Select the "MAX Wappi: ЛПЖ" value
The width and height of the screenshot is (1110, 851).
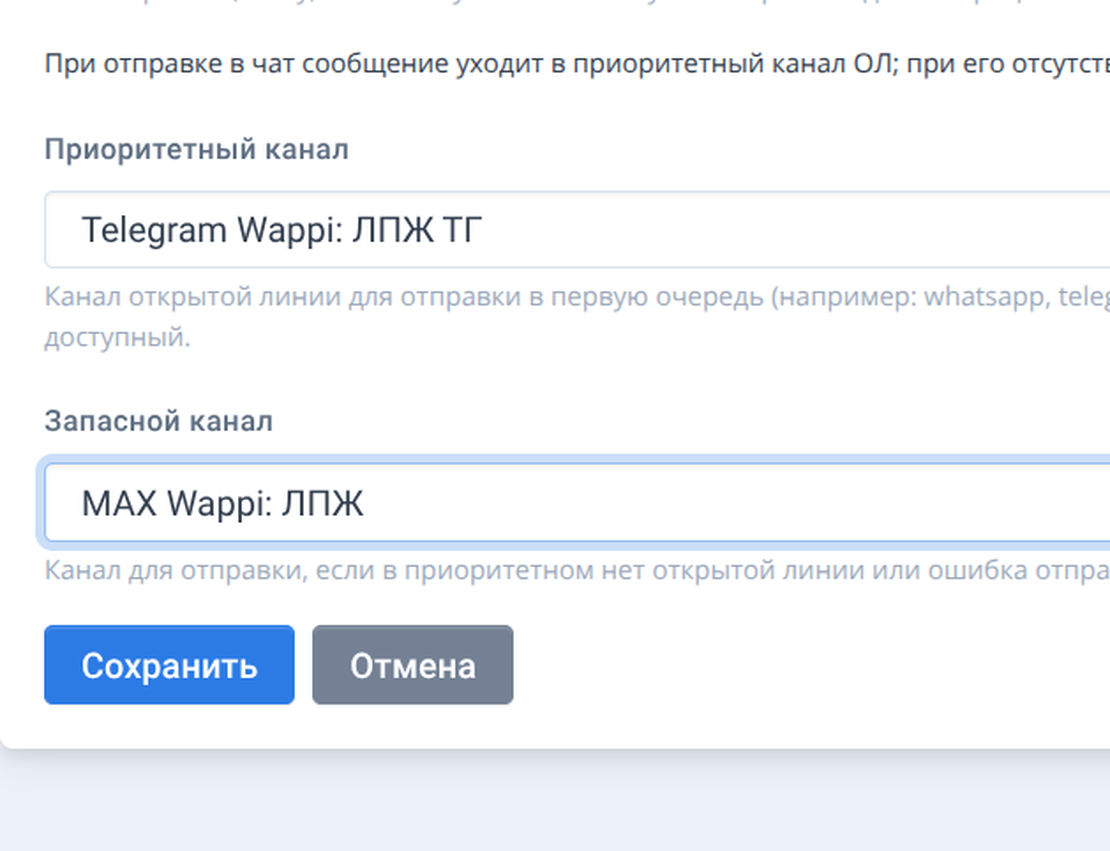pos(222,503)
